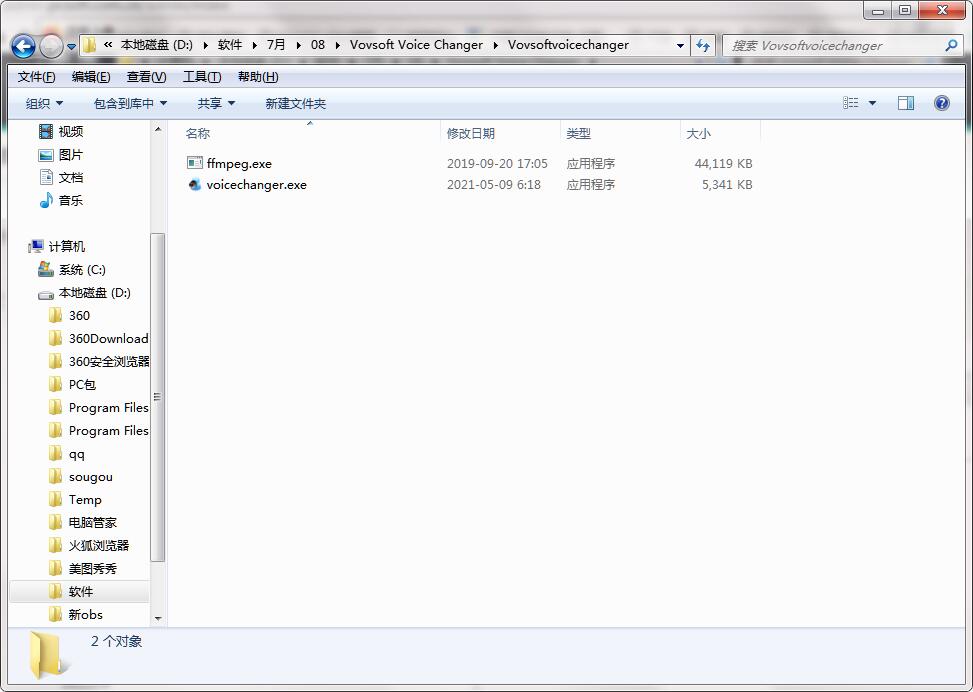Image resolution: width=973 pixels, height=692 pixels.
Task: Open the 工具(T) menu
Action: point(202,77)
